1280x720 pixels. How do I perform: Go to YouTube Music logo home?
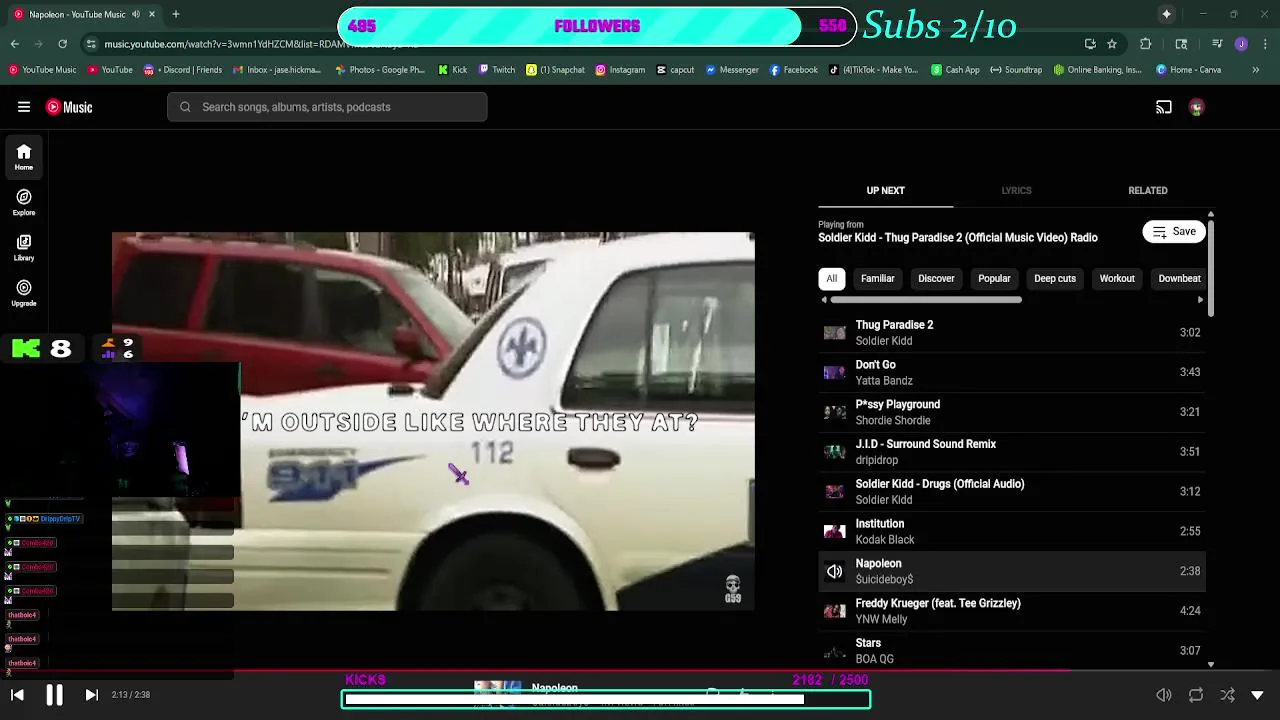69,107
